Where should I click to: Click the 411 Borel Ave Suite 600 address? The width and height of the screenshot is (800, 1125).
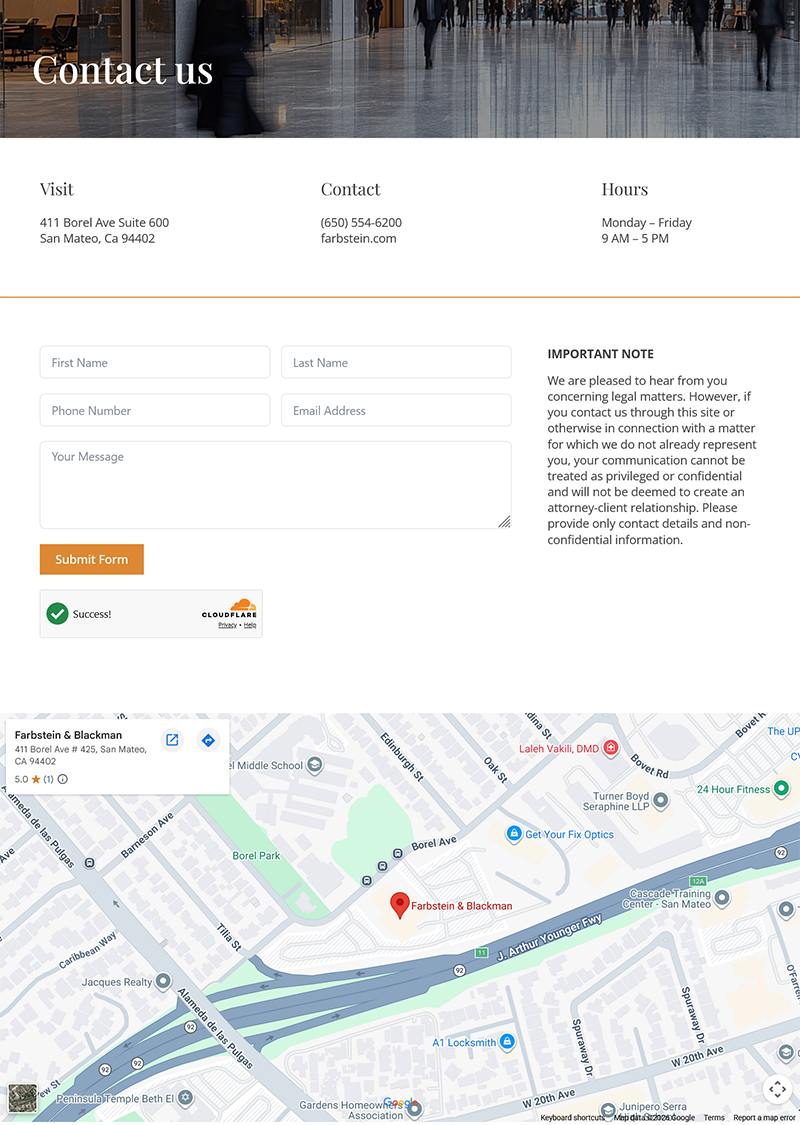[105, 222]
